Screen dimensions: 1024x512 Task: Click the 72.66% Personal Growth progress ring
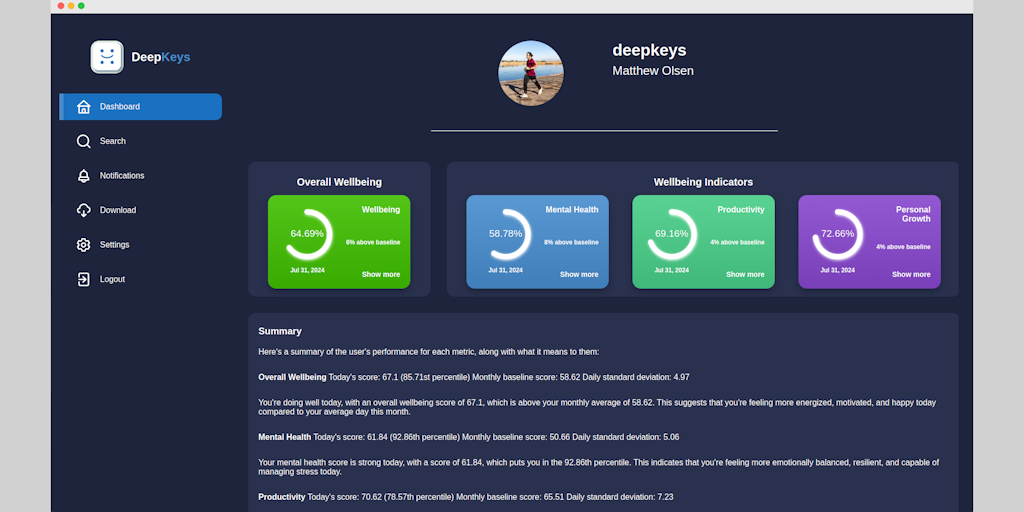point(839,234)
